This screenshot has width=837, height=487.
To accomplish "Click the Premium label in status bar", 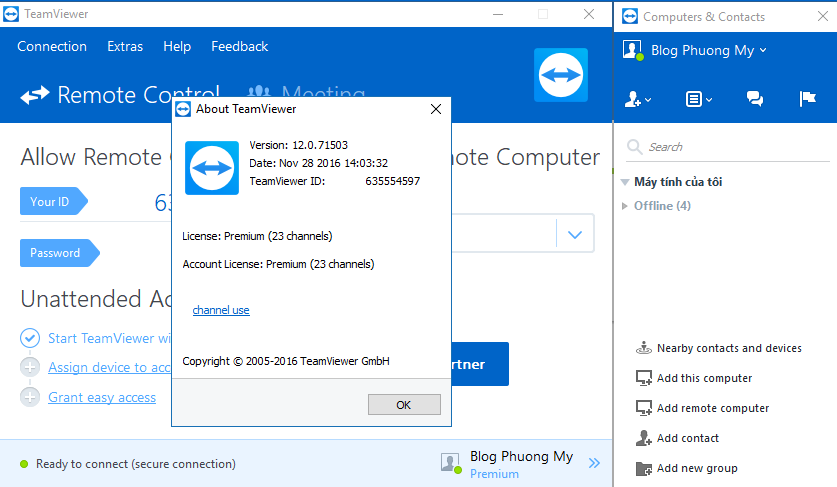I will coord(494,474).
